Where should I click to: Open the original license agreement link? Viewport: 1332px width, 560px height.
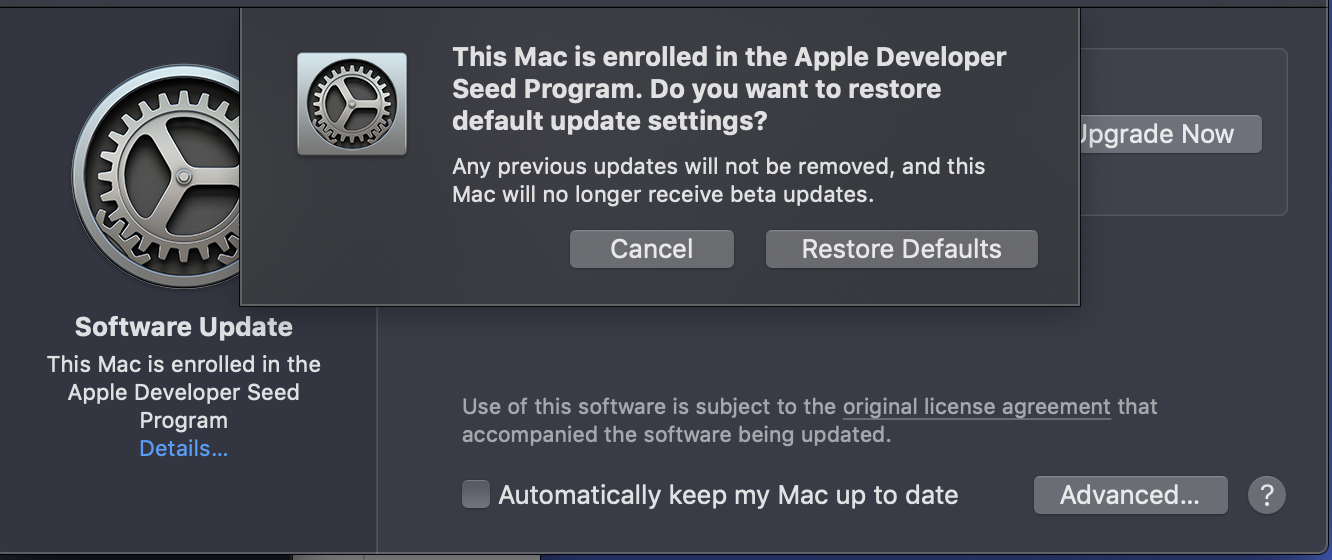976,407
